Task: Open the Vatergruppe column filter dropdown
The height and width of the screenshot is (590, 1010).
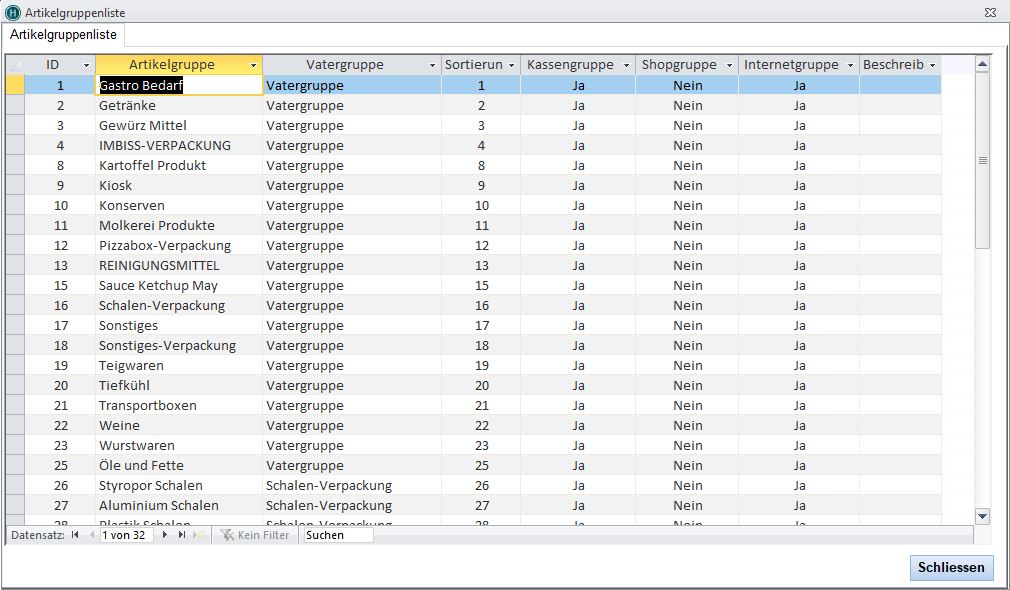Action: [x=432, y=65]
